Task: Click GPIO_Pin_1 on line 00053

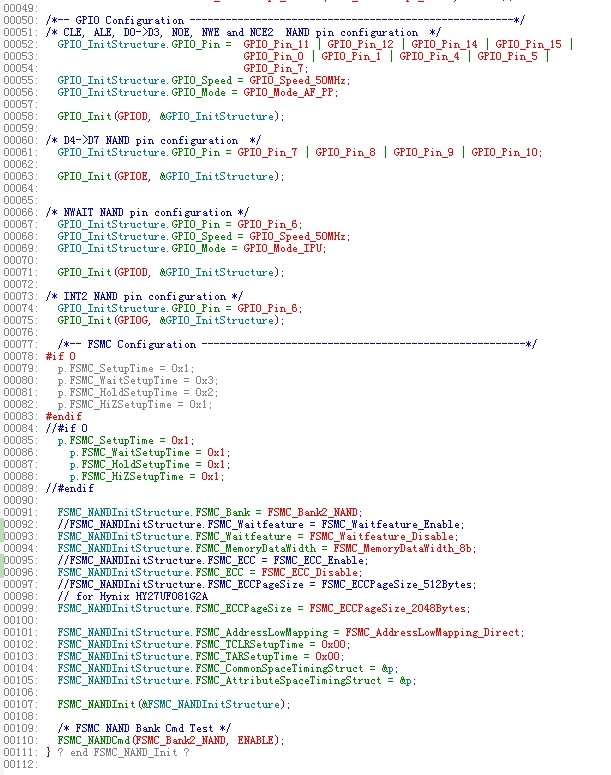Action: [351, 56]
